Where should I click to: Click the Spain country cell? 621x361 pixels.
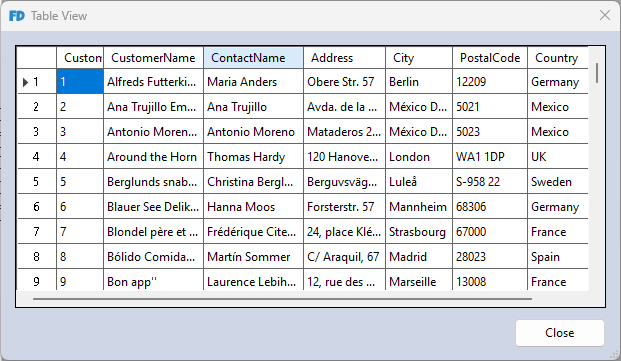pos(558,256)
